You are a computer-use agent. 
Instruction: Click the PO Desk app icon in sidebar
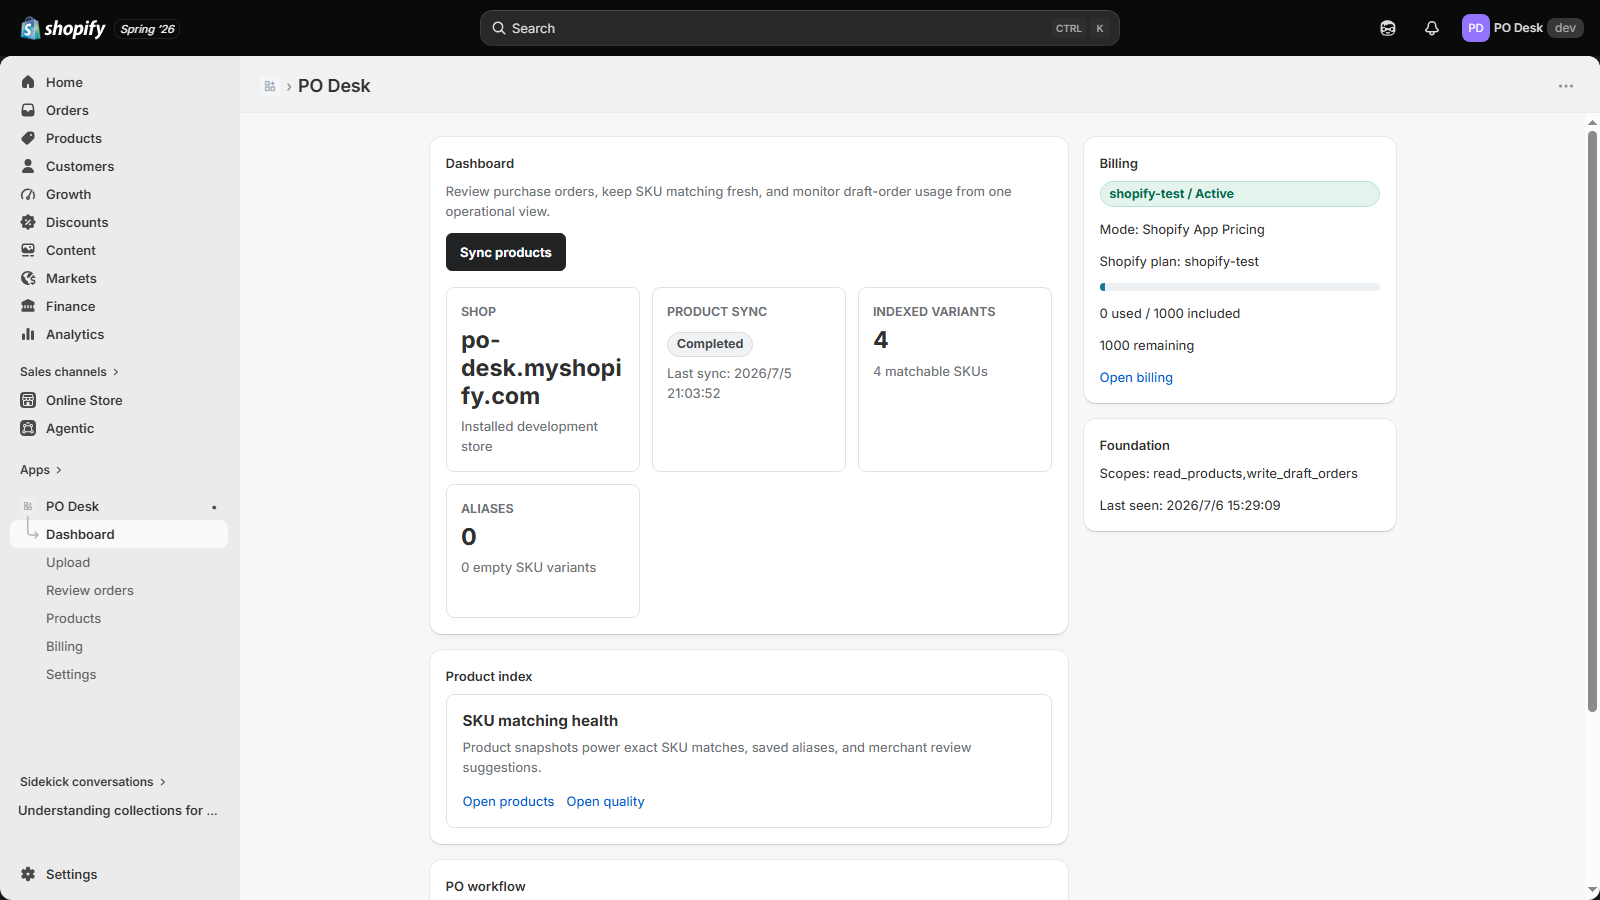coord(28,506)
